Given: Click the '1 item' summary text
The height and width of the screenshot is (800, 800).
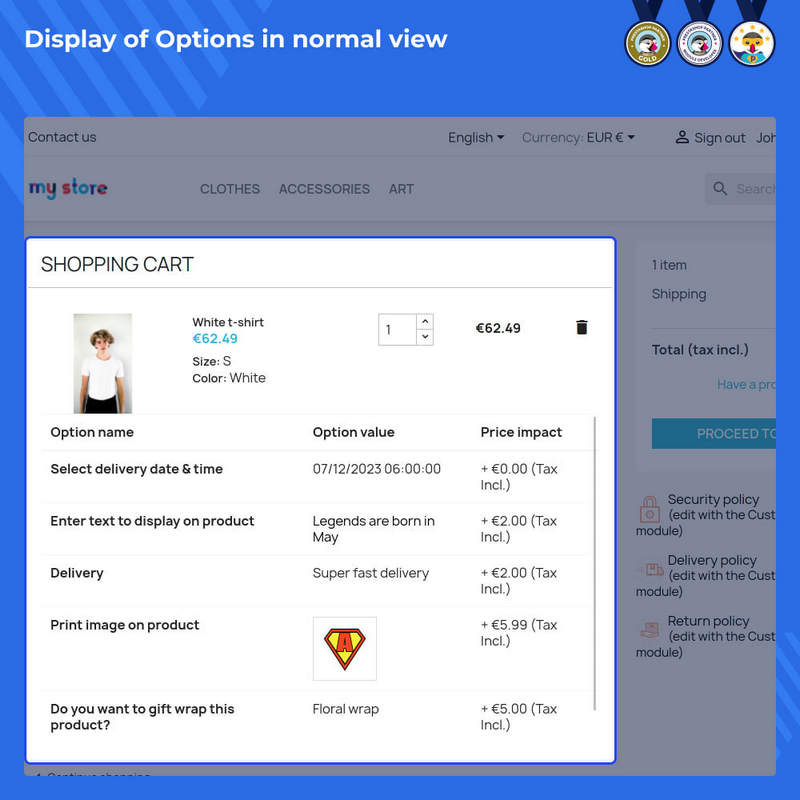Looking at the screenshot, I should point(669,265).
